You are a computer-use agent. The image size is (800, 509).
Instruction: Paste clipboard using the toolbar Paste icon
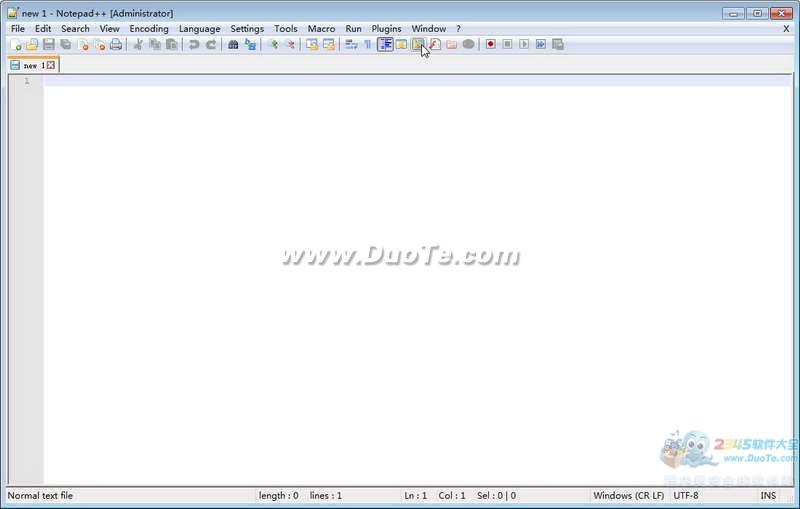pos(171,45)
